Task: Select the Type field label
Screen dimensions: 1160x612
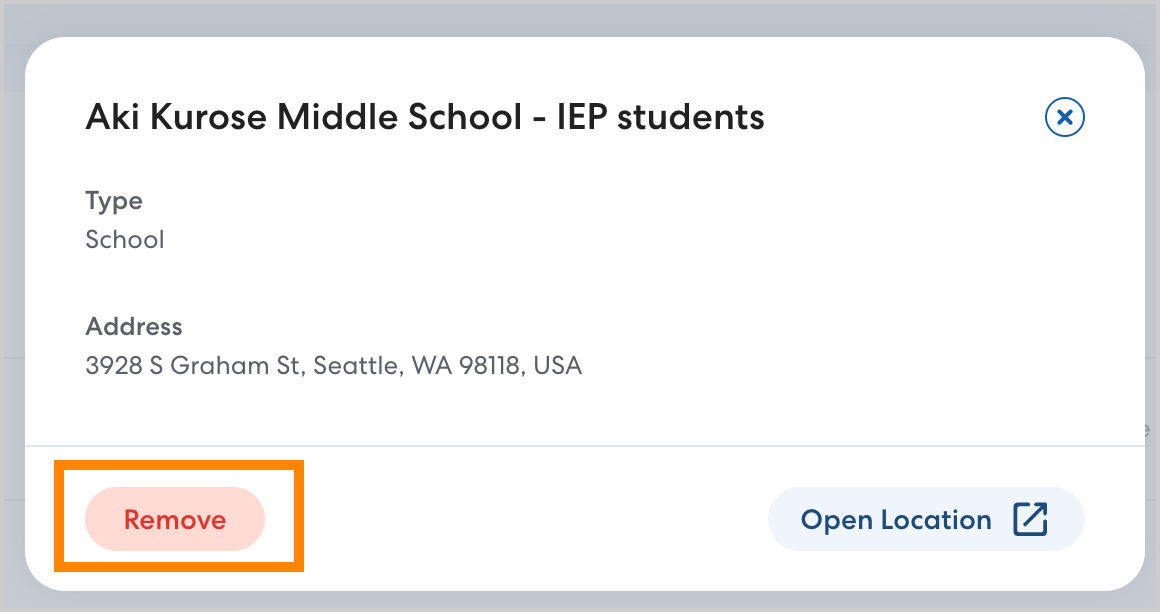Action: click(114, 201)
